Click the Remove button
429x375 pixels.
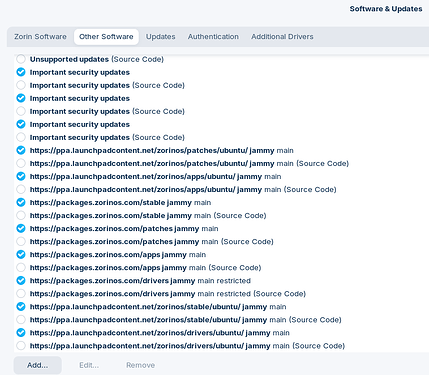pos(140,365)
